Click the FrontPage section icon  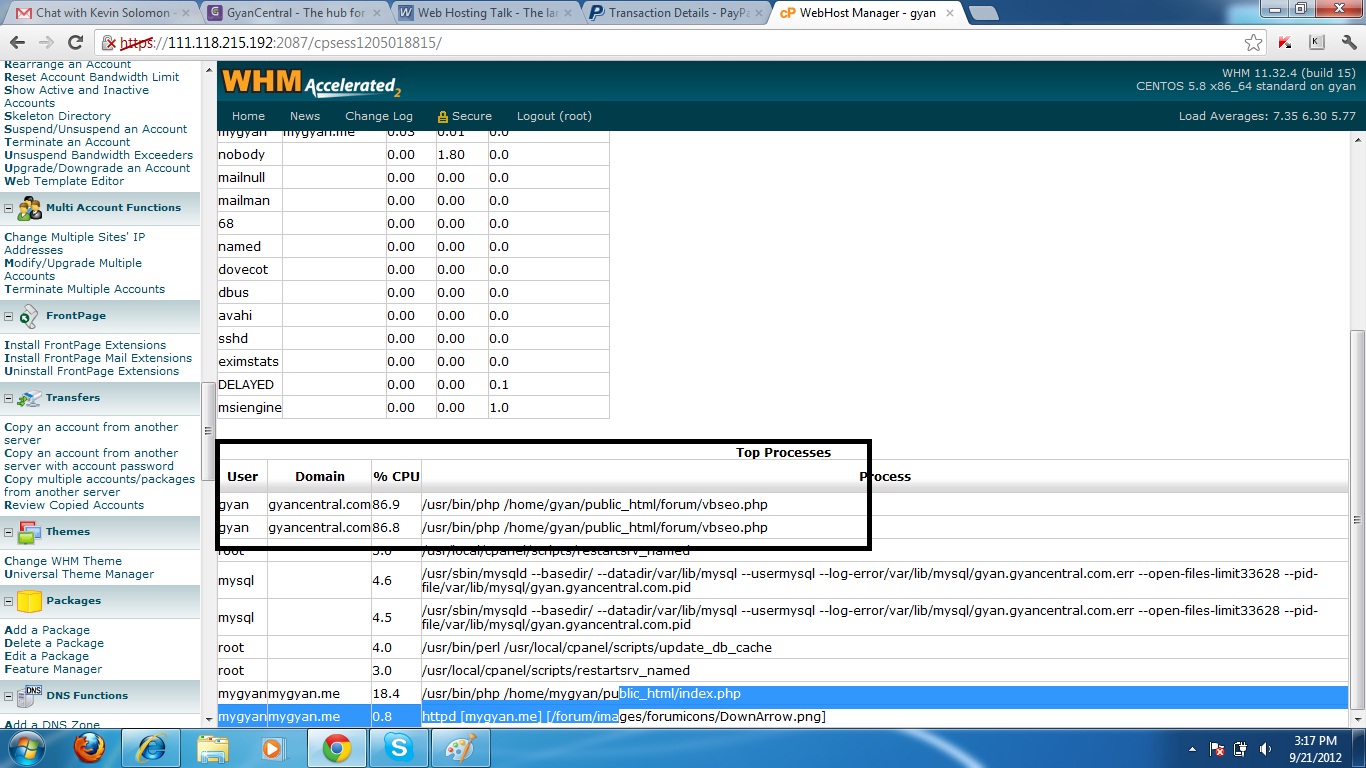29,316
